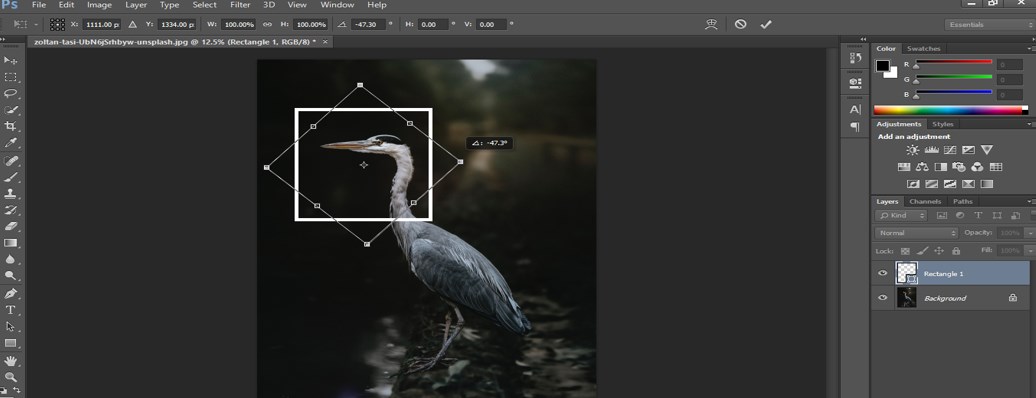Toggle visibility of the Background layer
Screen dimensions: 1036x398
pos(883,298)
